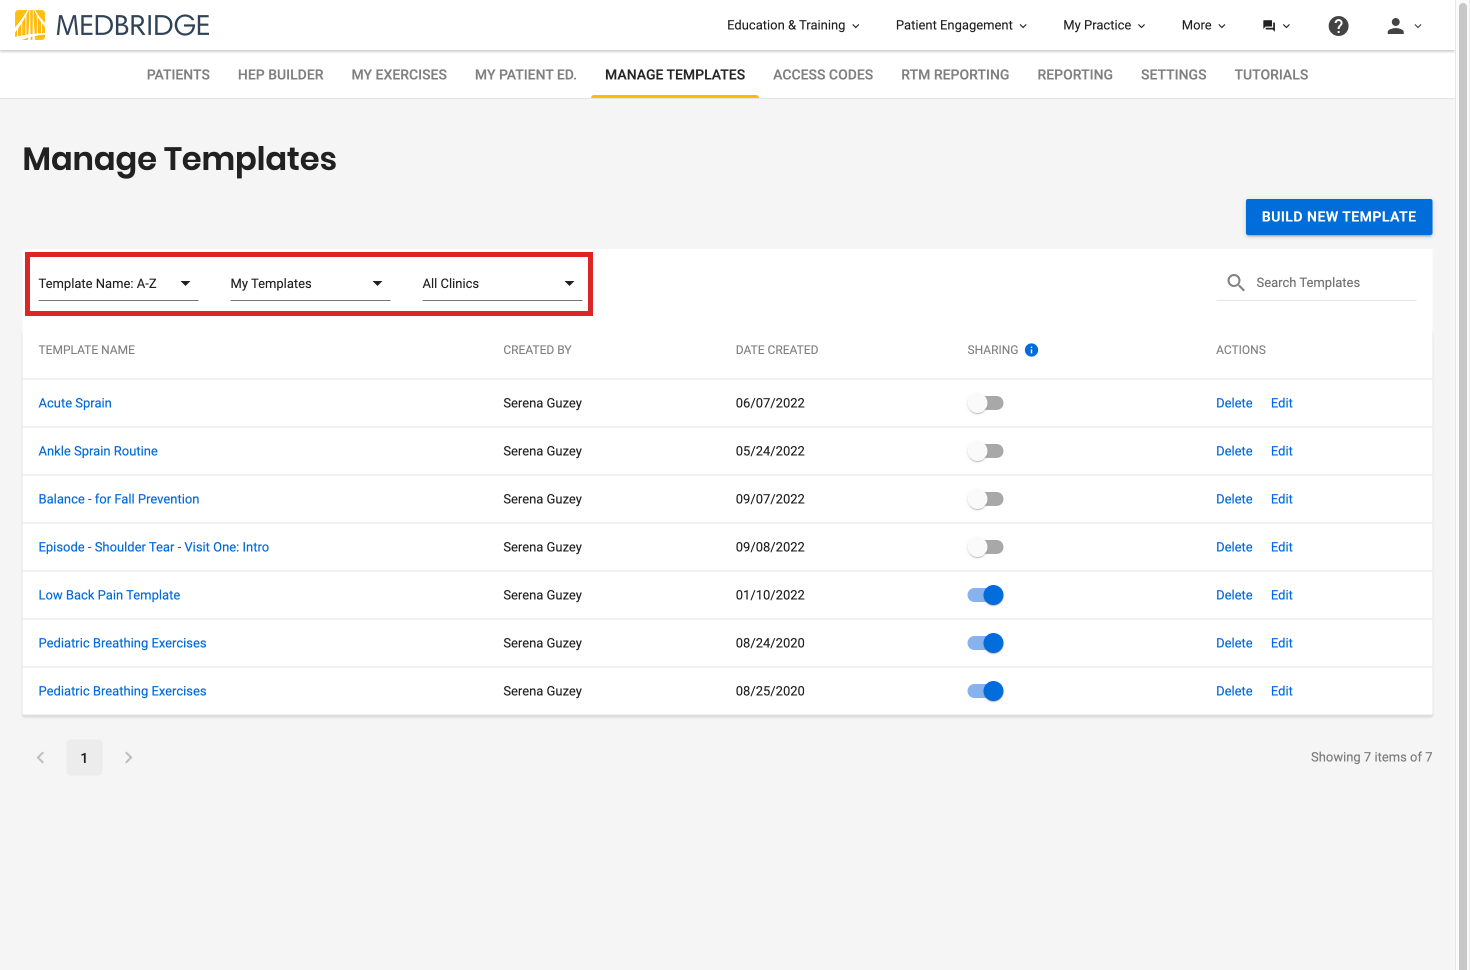
Task: Open the chat messages icon
Action: [1269, 26]
